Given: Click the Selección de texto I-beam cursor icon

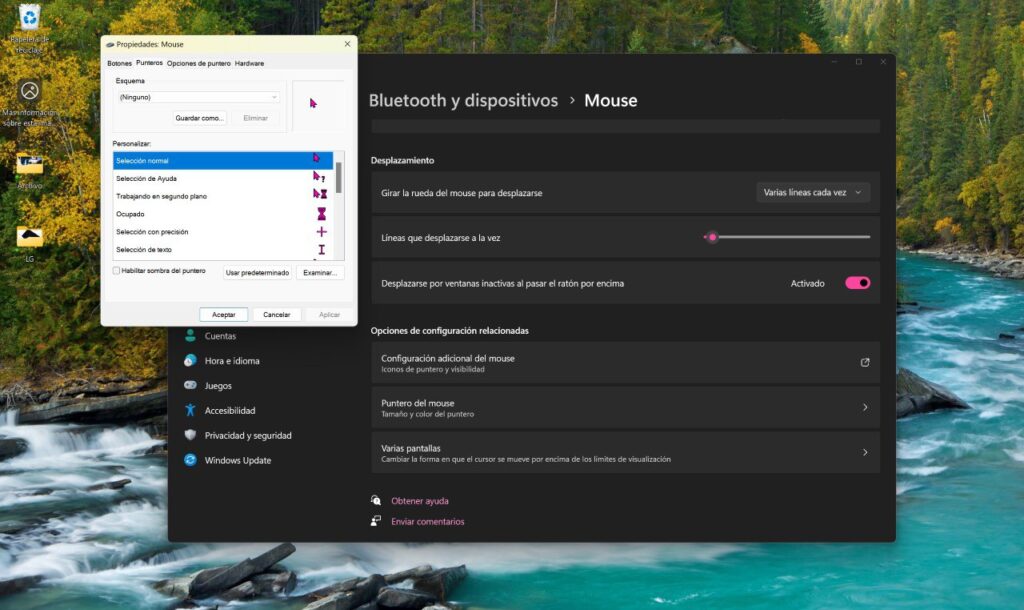Looking at the screenshot, I should coord(321,249).
